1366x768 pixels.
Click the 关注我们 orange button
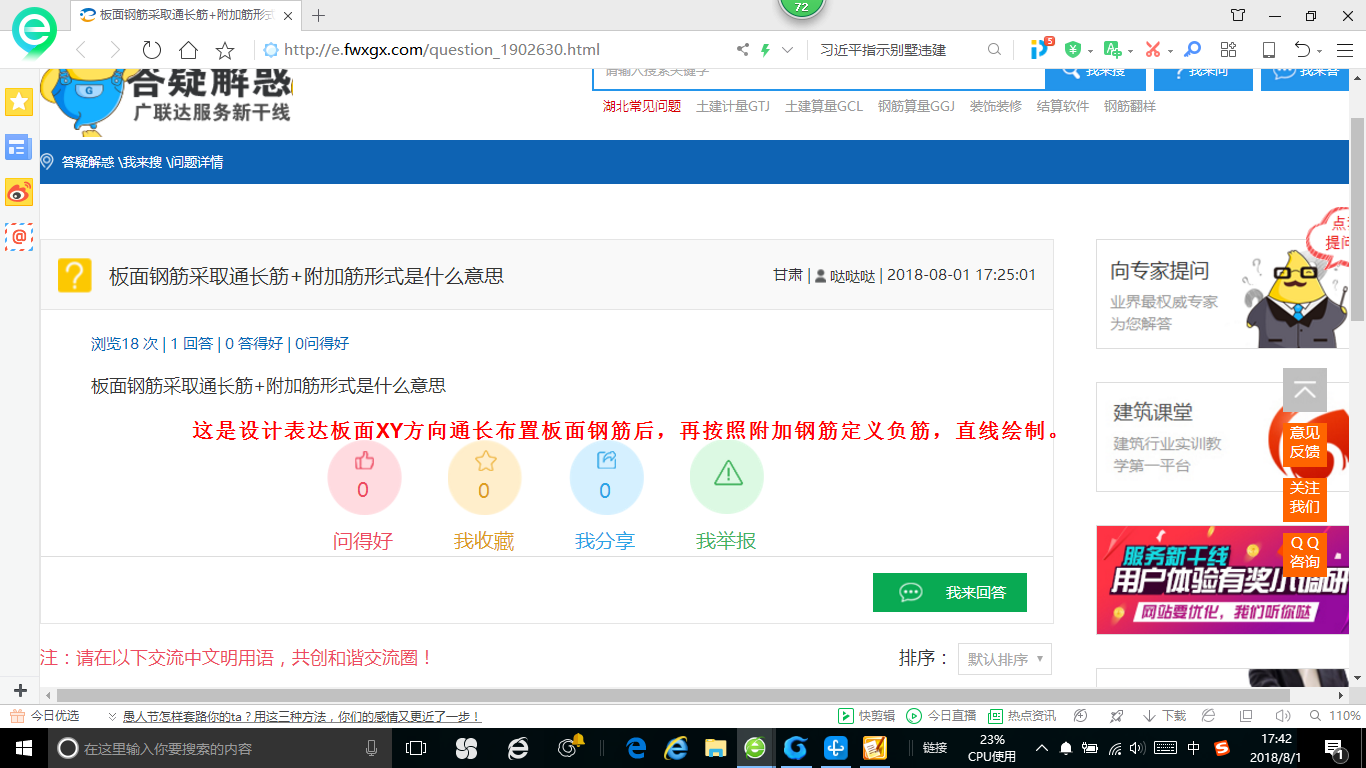click(x=1305, y=498)
